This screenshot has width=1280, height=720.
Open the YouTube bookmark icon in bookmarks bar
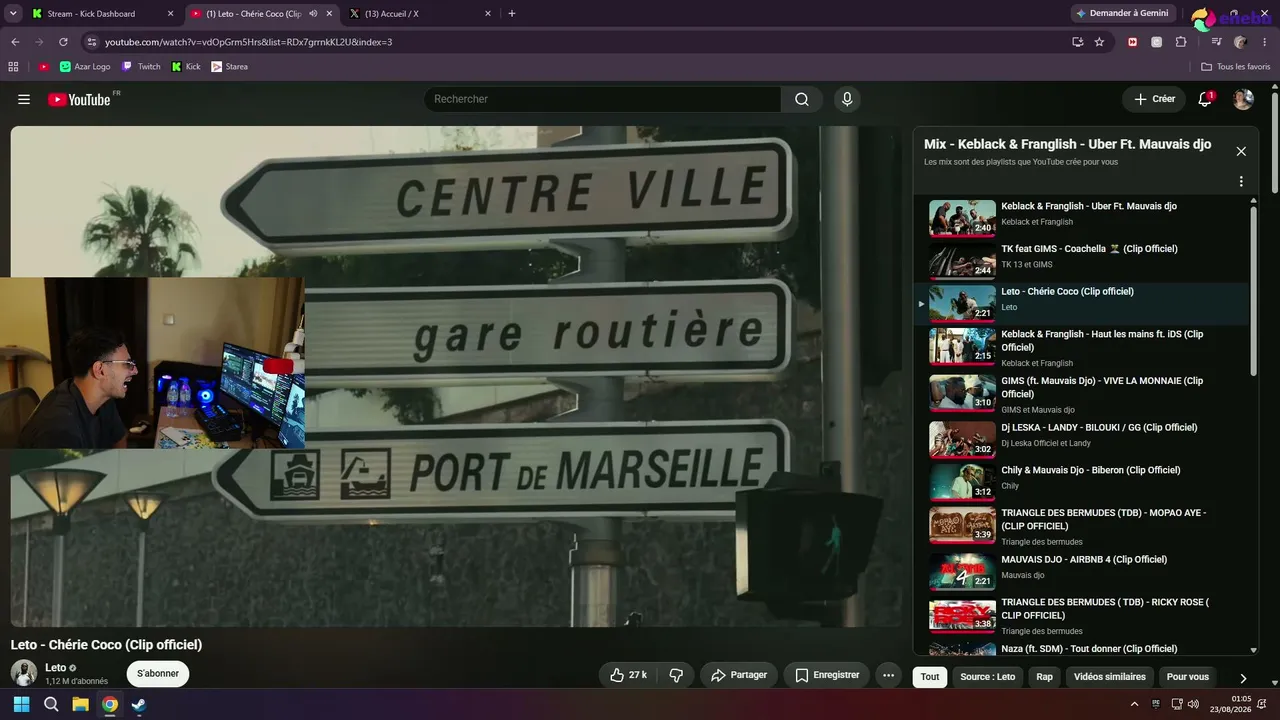(x=44, y=67)
